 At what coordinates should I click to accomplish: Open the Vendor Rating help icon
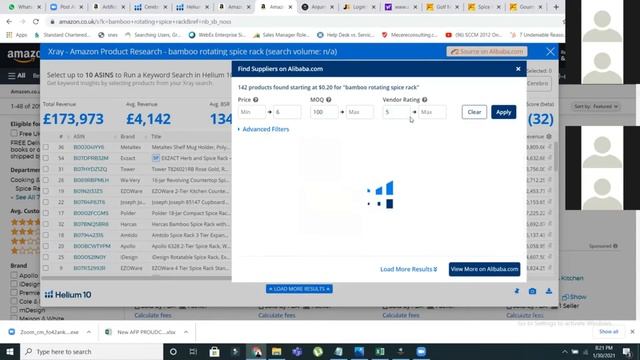point(424,100)
